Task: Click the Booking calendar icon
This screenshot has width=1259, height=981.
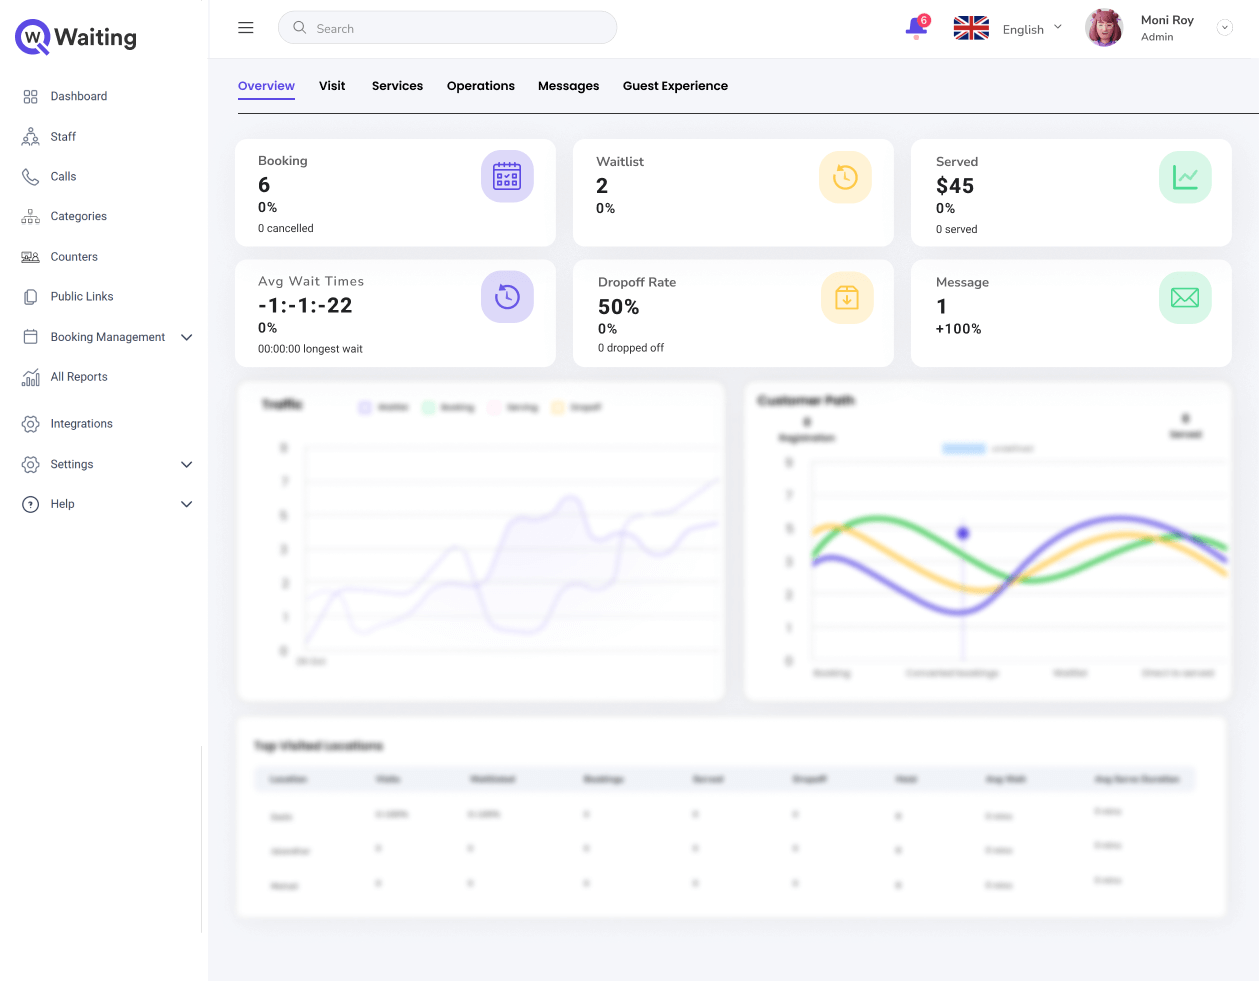Action: pyautogui.click(x=507, y=177)
